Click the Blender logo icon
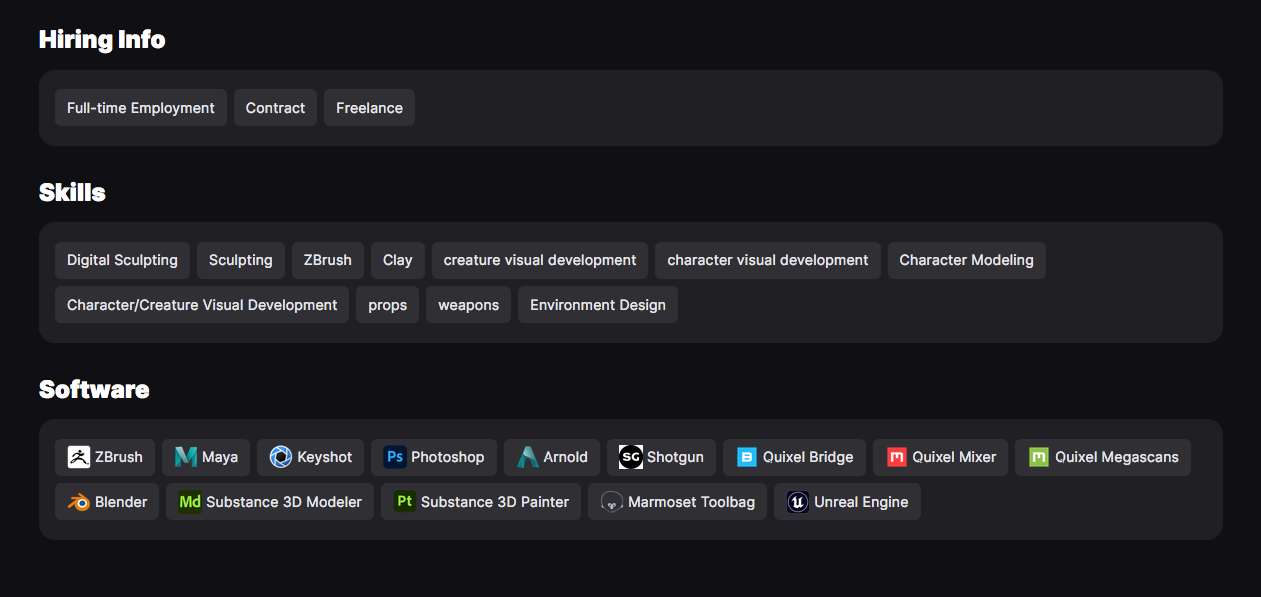 tap(79, 502)
